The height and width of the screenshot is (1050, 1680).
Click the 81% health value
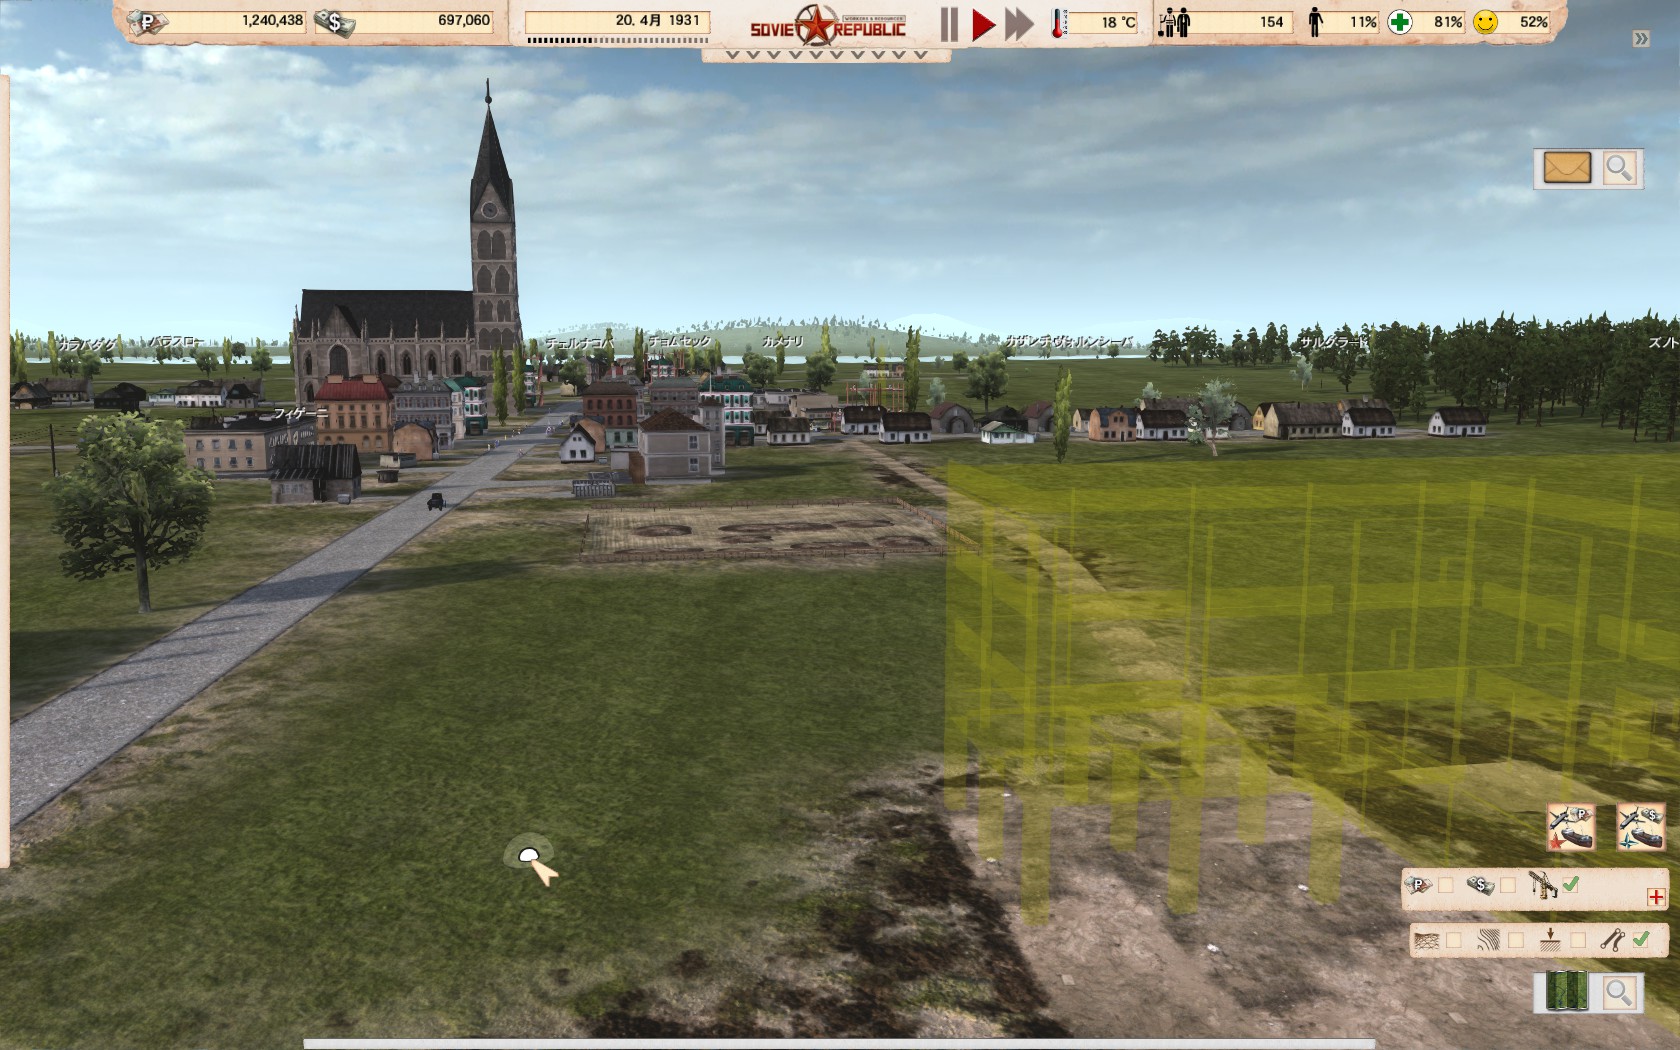1447,21
